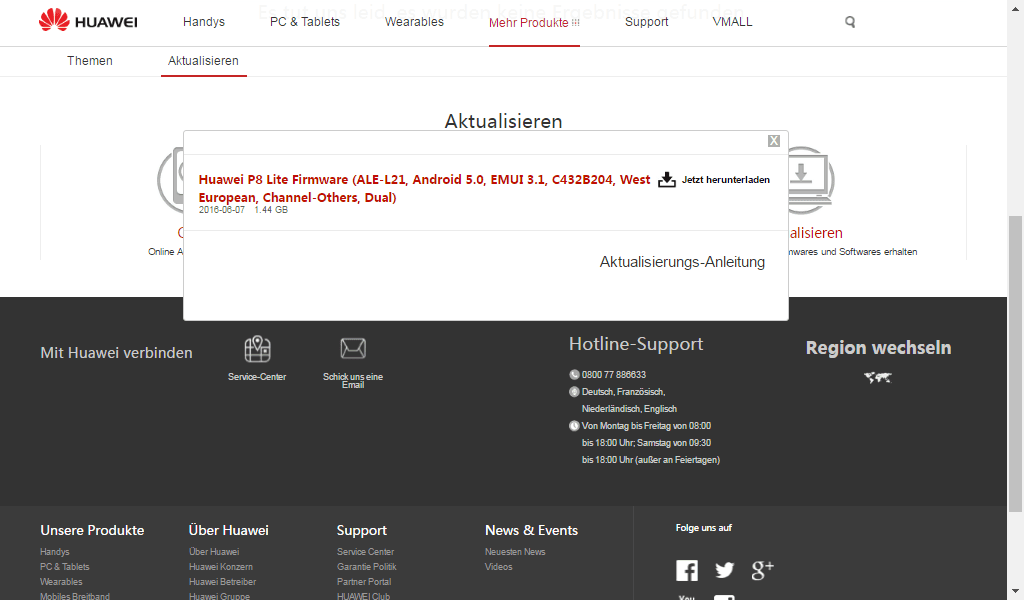Select the Aktualisieren tab

coord(203,61)
